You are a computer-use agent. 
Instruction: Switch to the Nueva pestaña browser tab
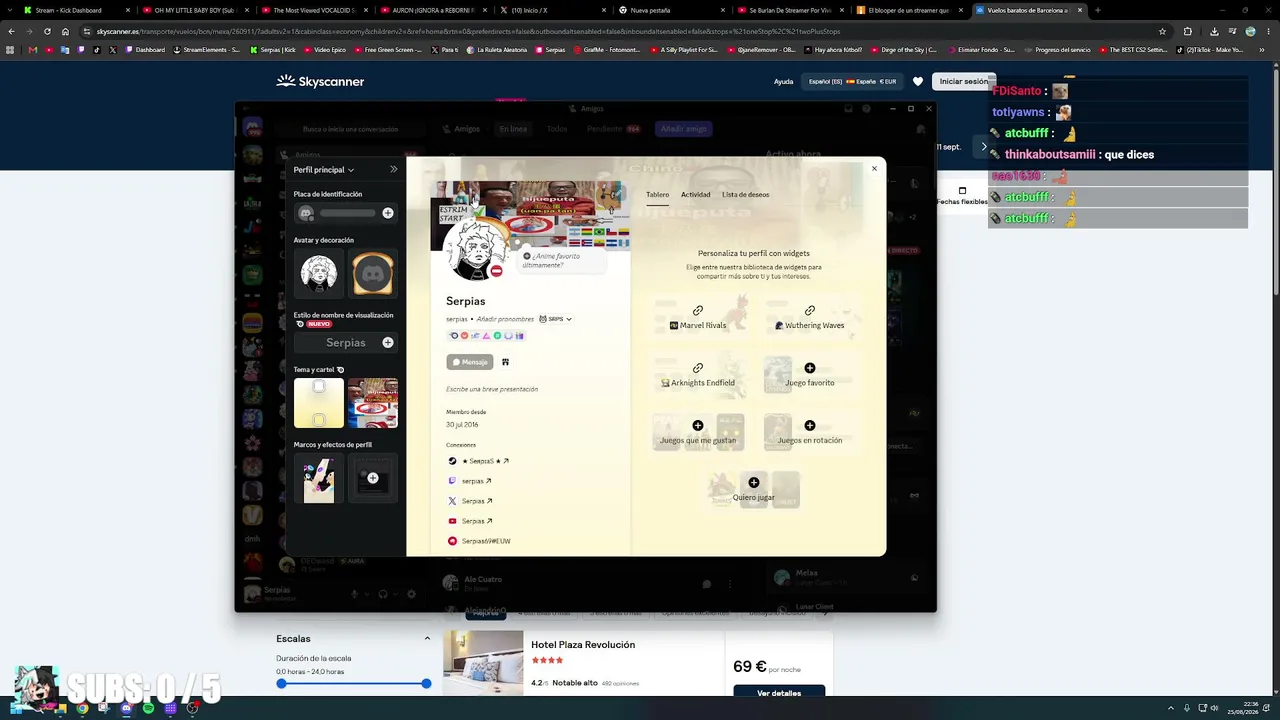click(672, 10)
